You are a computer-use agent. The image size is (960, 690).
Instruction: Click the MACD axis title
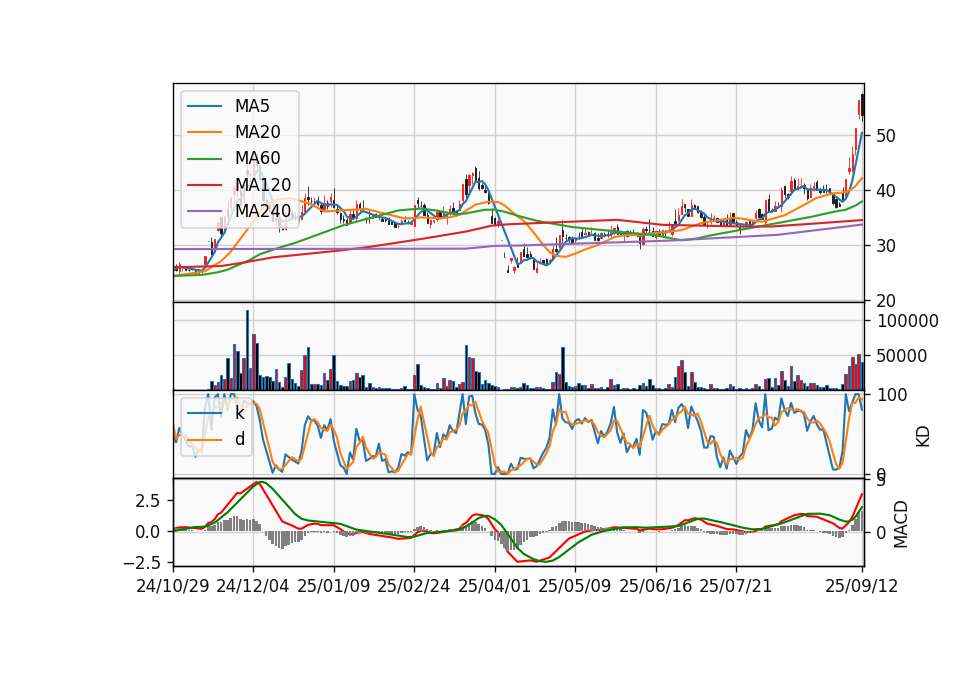click(901, 524)
